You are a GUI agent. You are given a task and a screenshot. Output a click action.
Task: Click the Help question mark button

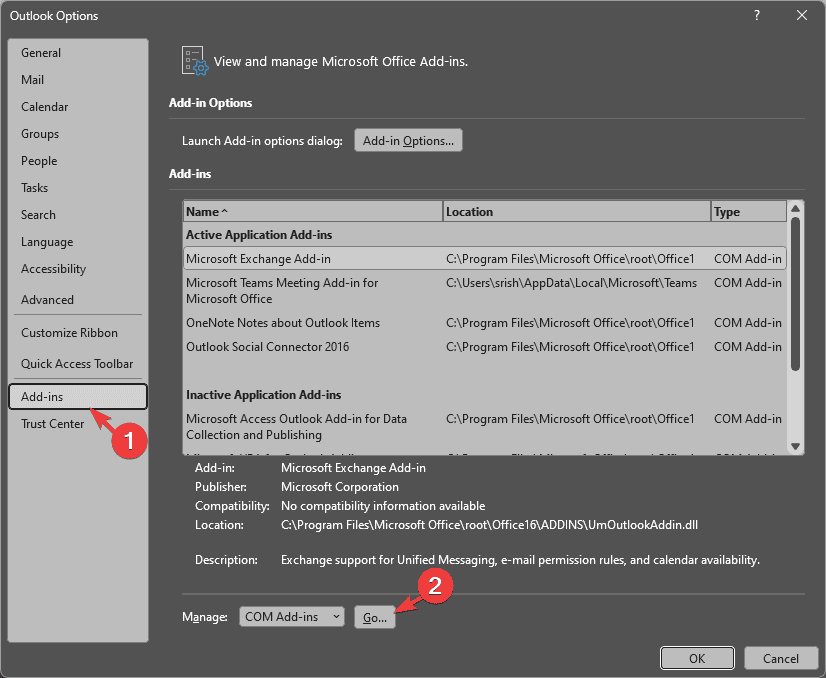click(757, 15)
